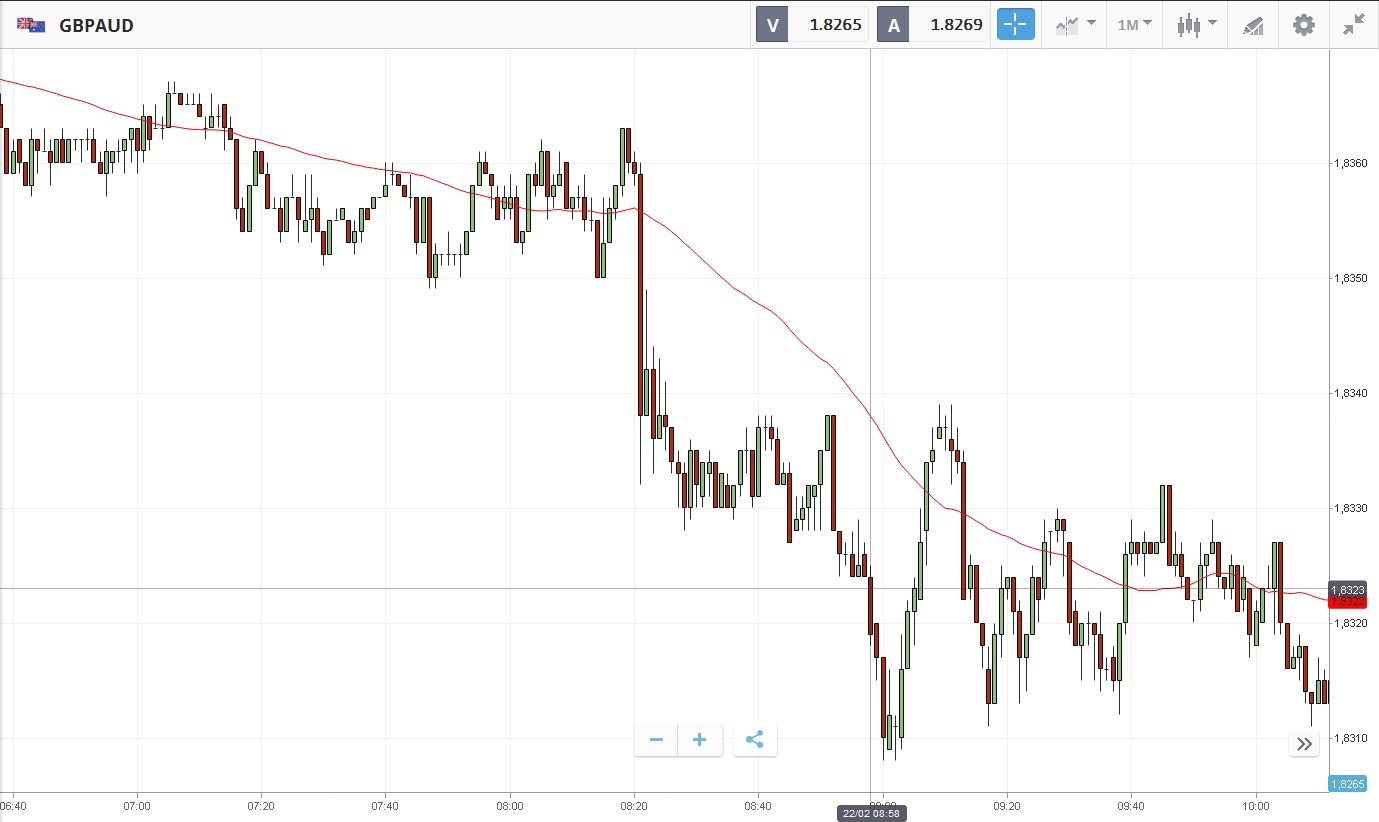Click the 22/02 08:58 time marker

point(871,813)
